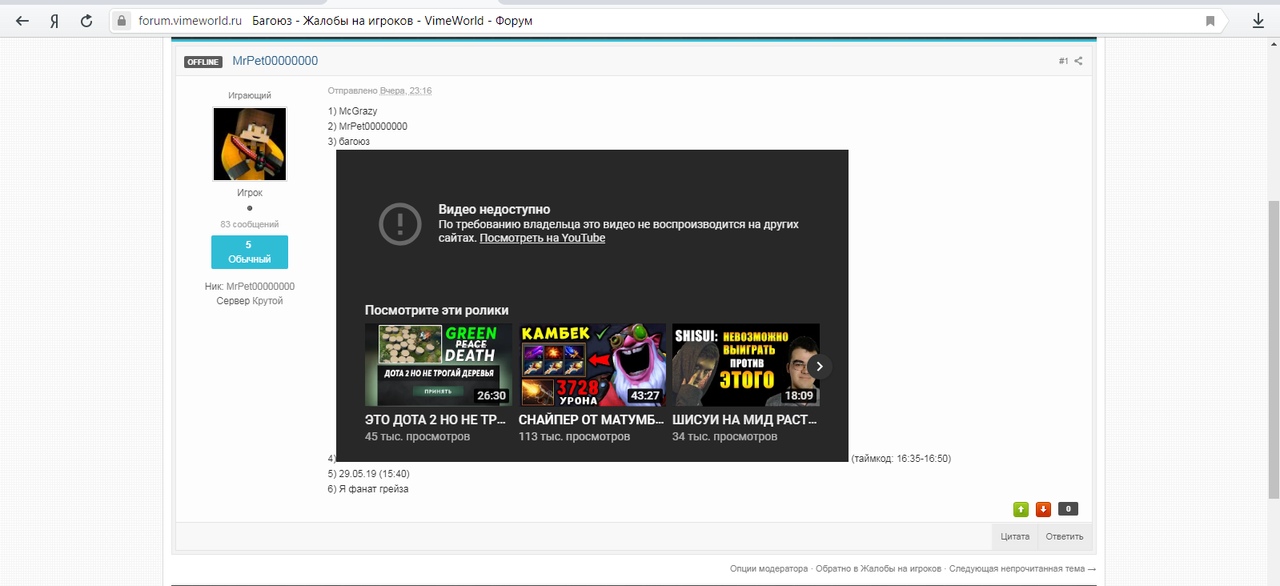This screenshot has width=1280, height=586.
Task: Open the КАМБЕК sniper video thumbnail
Action: pos(592,364)
